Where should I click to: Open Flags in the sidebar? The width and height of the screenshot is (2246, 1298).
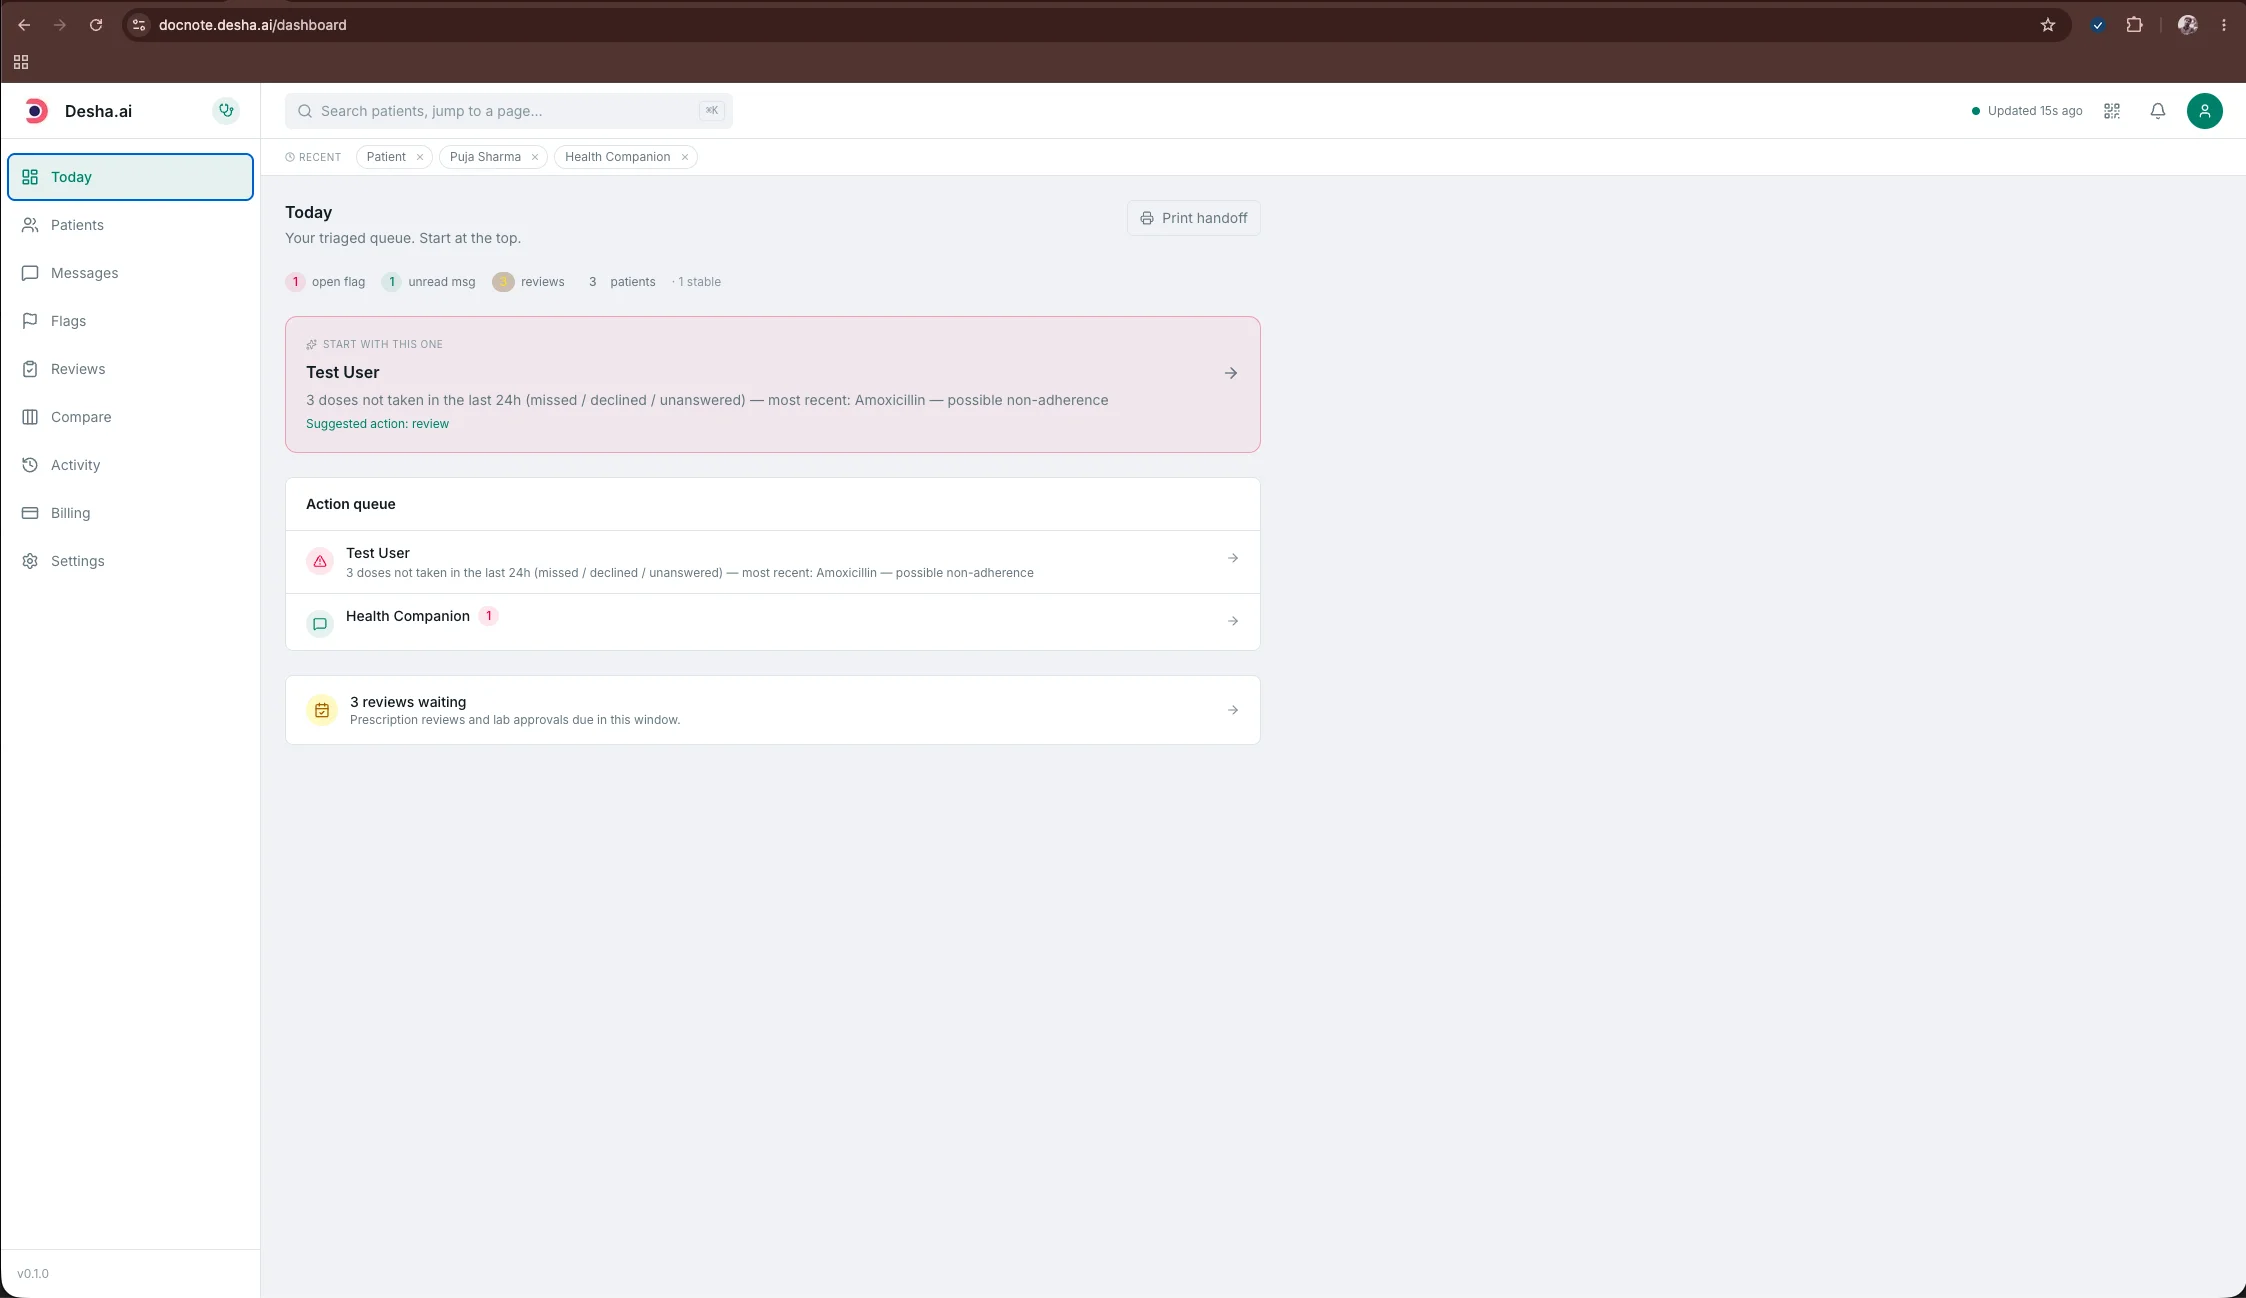pos(130,321)
